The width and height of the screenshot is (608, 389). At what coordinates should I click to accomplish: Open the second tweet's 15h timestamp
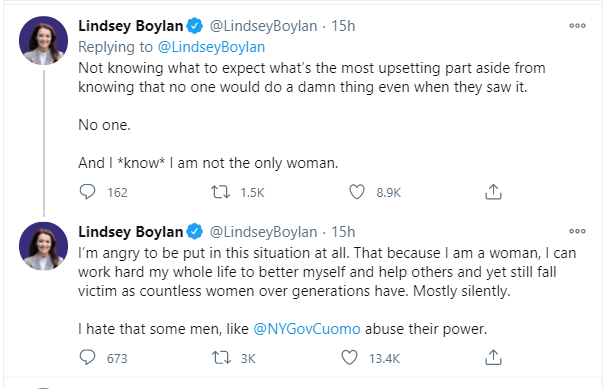tap(343, 232)
